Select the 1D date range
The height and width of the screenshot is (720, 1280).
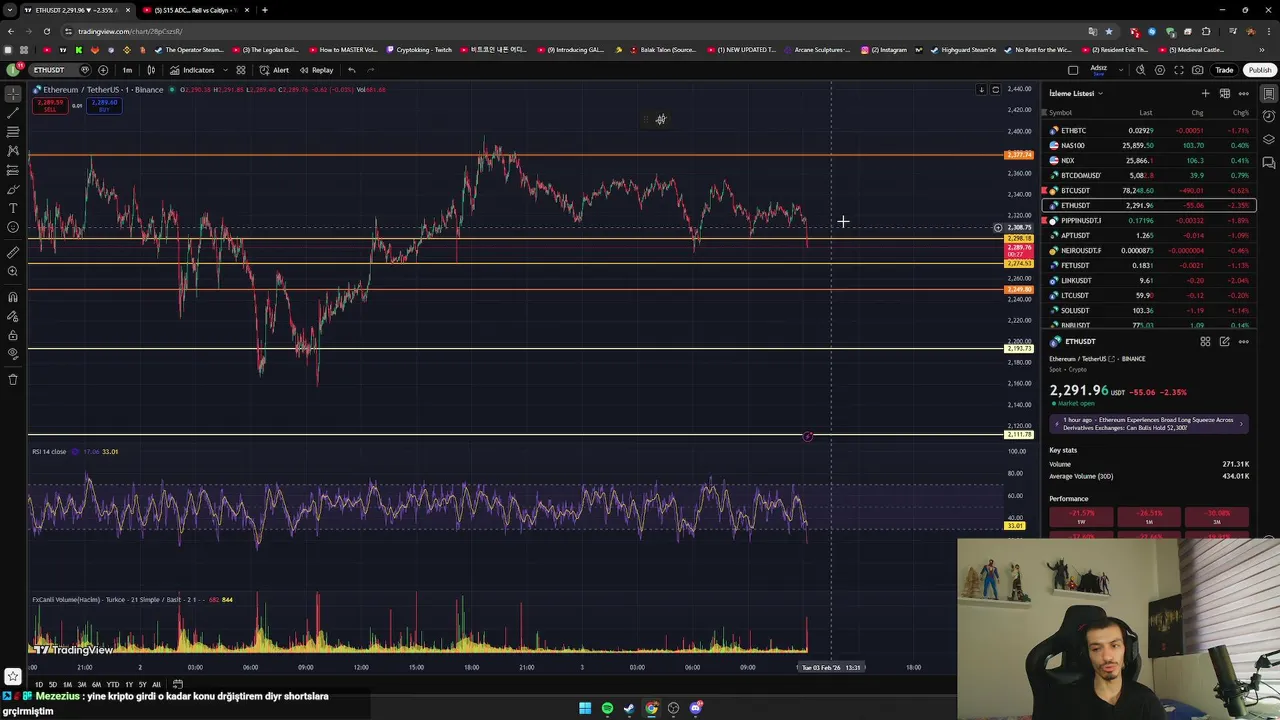pos(39,684)
